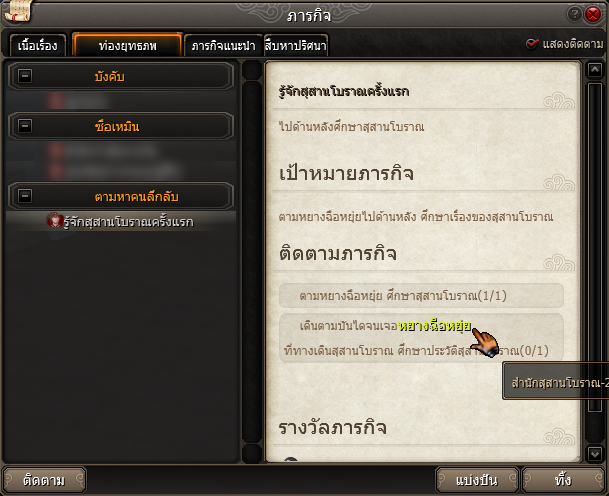Click the แบ่งปัน share button
Screen dimensions: 609x496
tap(477, 480)
